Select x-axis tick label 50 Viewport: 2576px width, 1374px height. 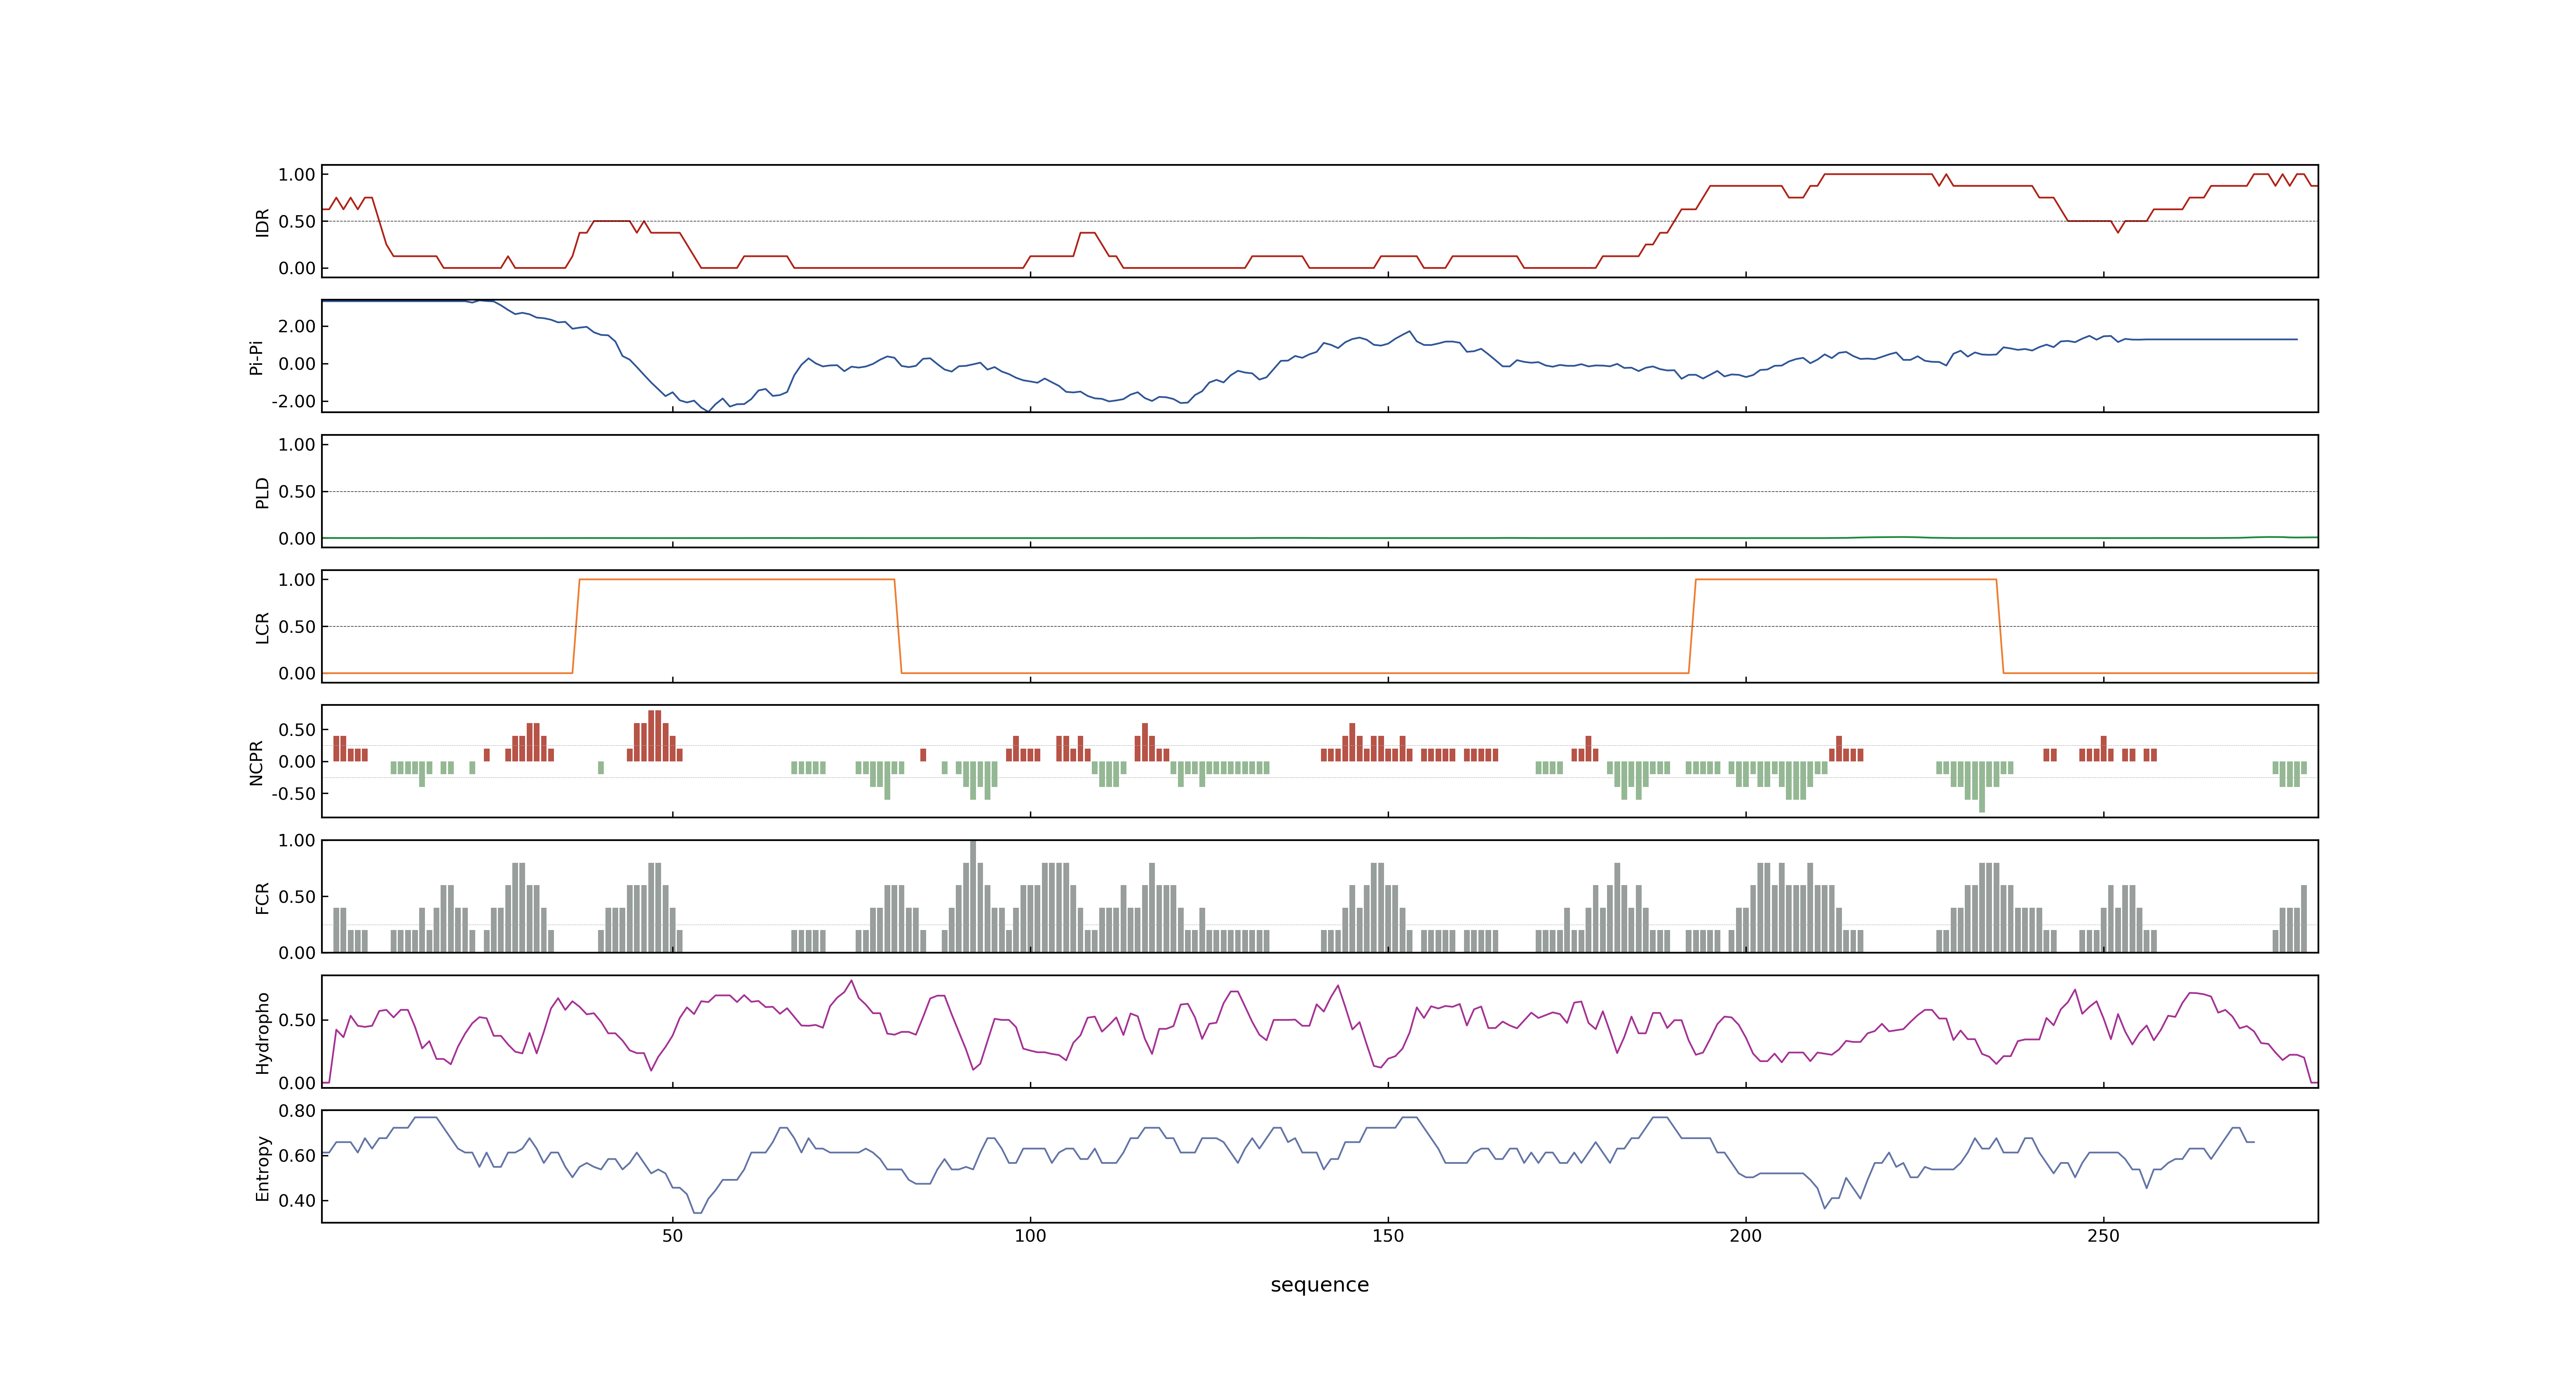point(673,1236)
